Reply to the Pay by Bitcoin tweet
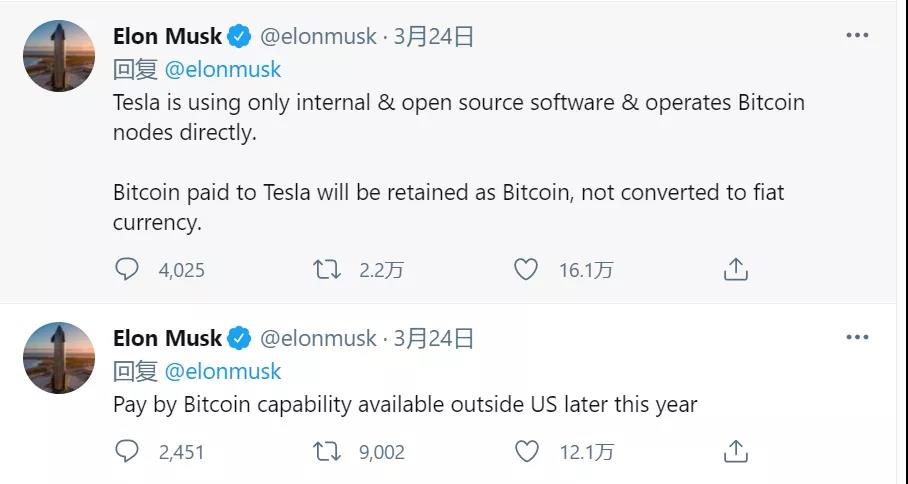The height and width of the screenshot is (484, 908). click(x=126, y=451)
